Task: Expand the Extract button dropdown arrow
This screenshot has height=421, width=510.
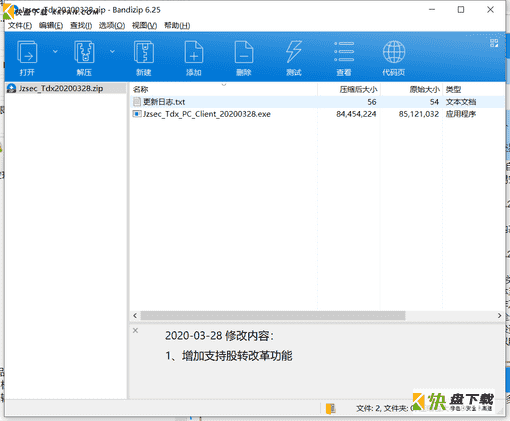Action: (112, 51)
